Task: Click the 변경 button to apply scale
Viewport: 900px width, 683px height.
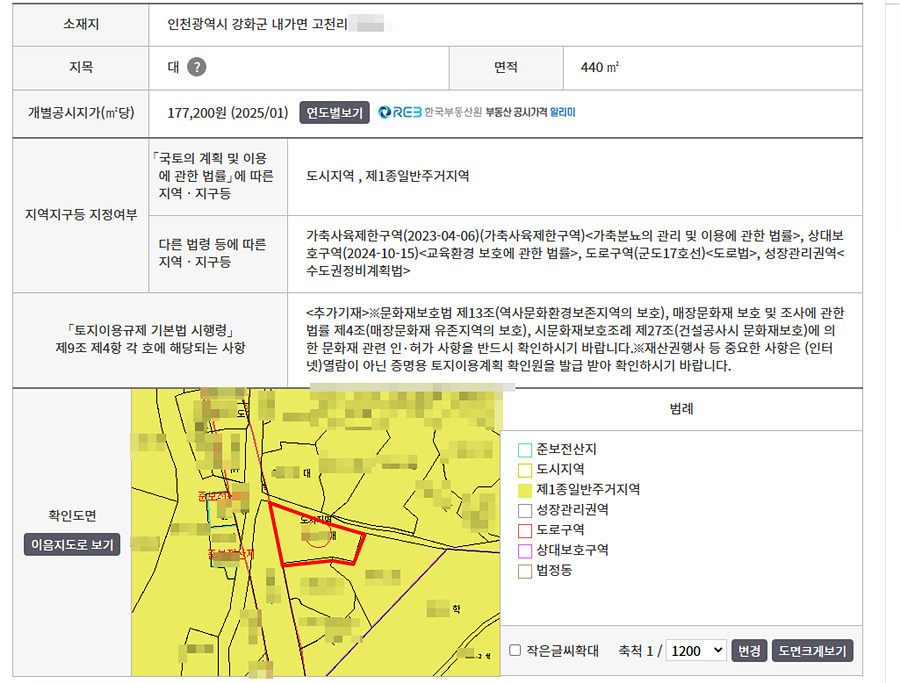Action: coord(749,650)
